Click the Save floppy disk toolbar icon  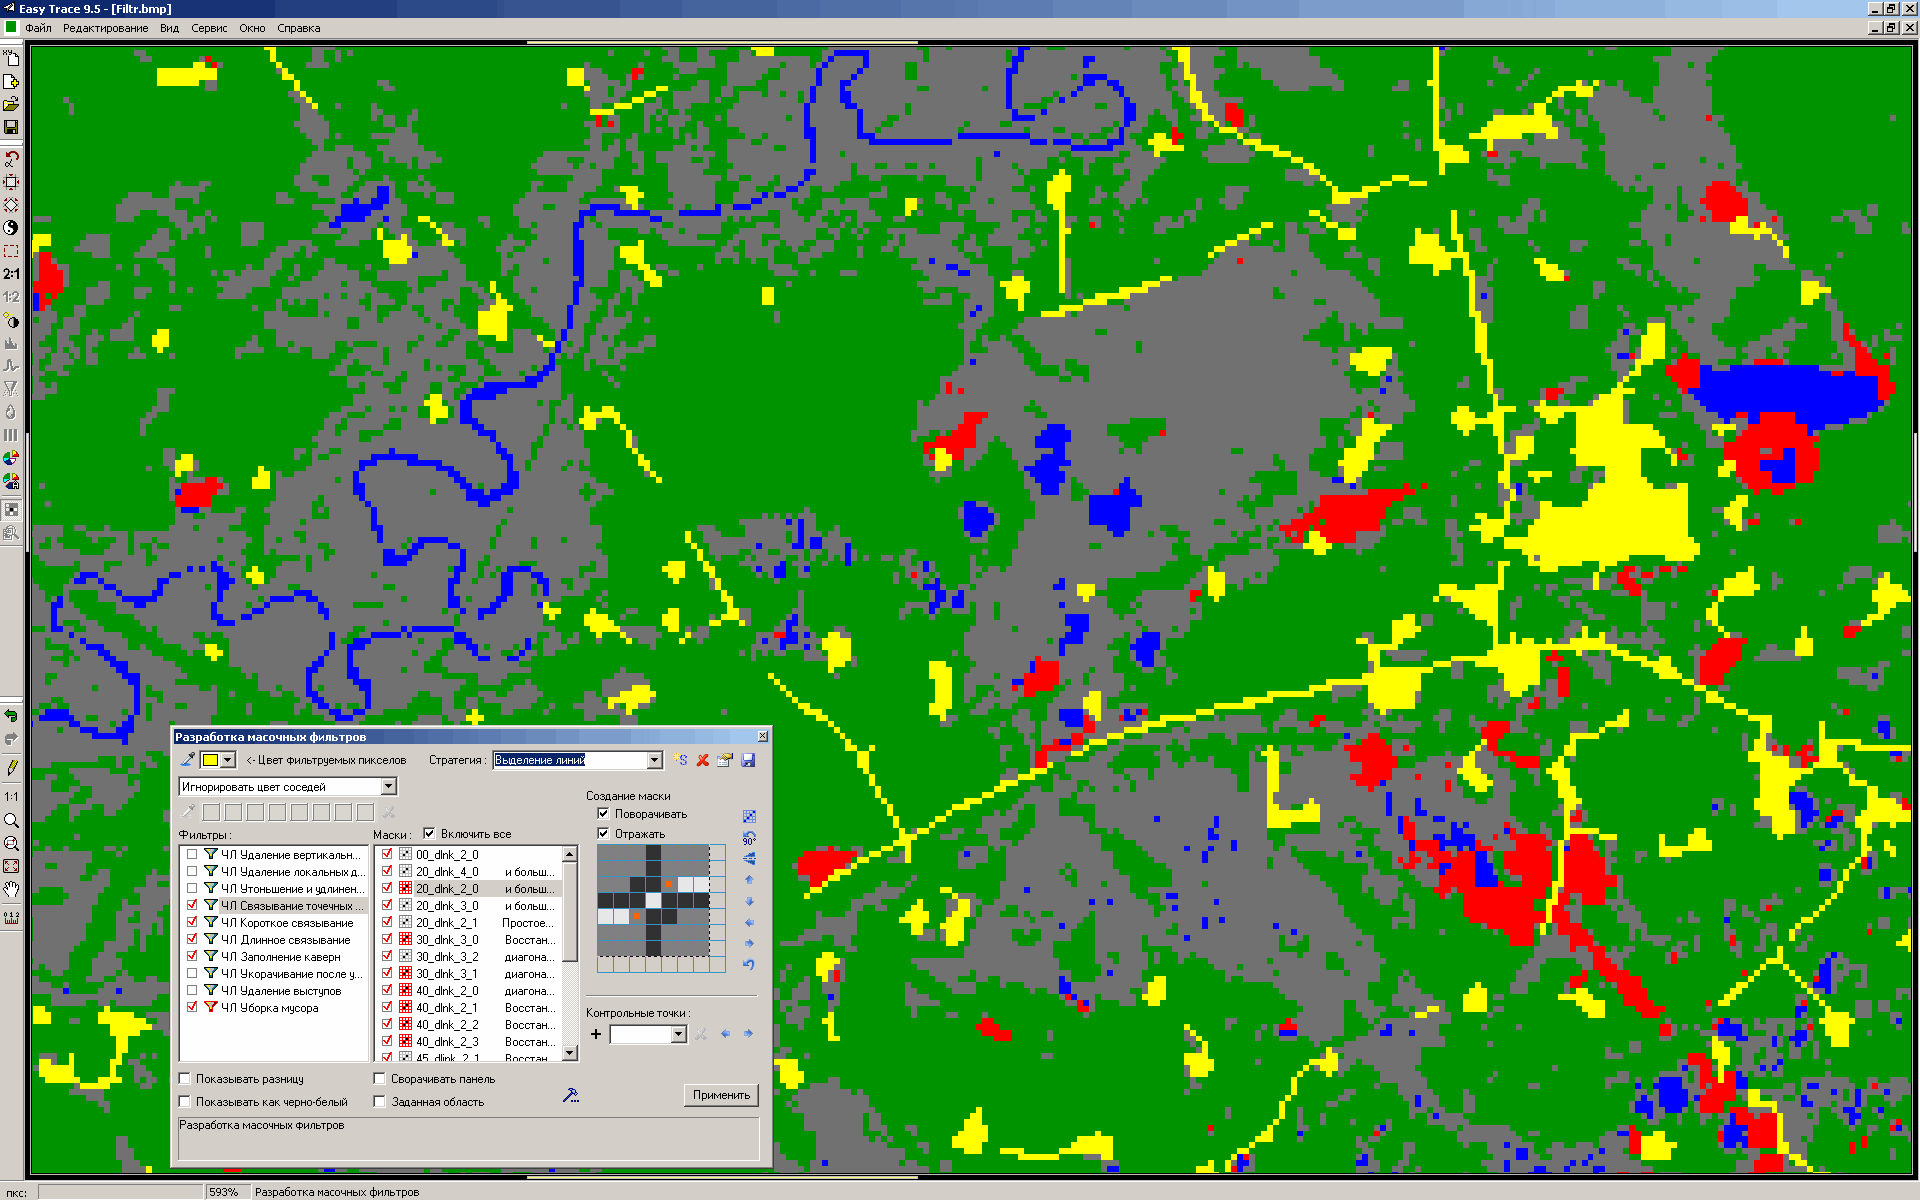pyautogui.click(x=11, y=127)
